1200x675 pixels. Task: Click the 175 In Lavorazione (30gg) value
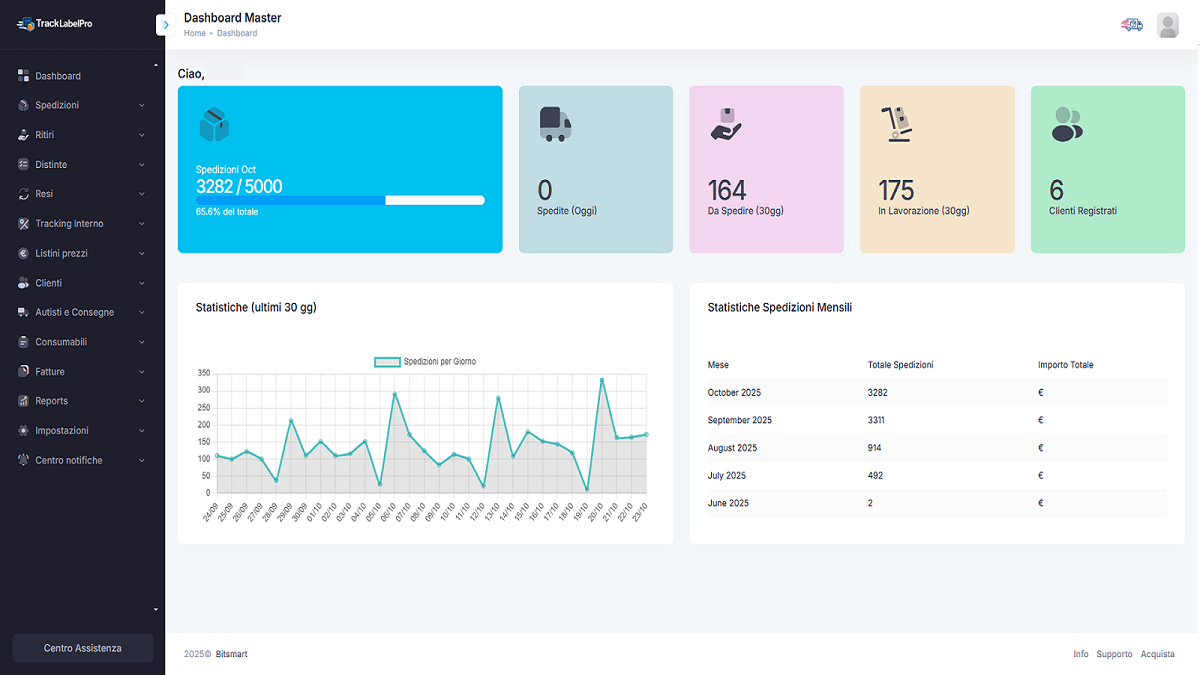[897, 190]
